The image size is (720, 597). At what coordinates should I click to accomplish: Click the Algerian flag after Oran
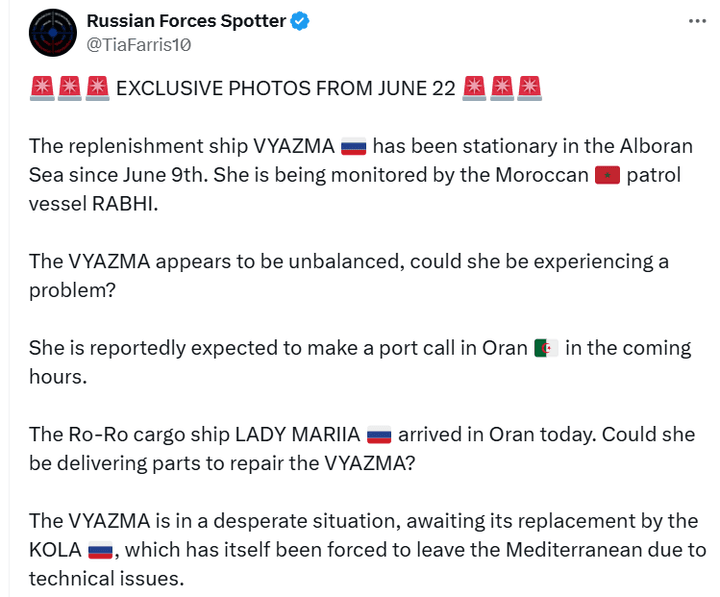click(x=546, y=348)
